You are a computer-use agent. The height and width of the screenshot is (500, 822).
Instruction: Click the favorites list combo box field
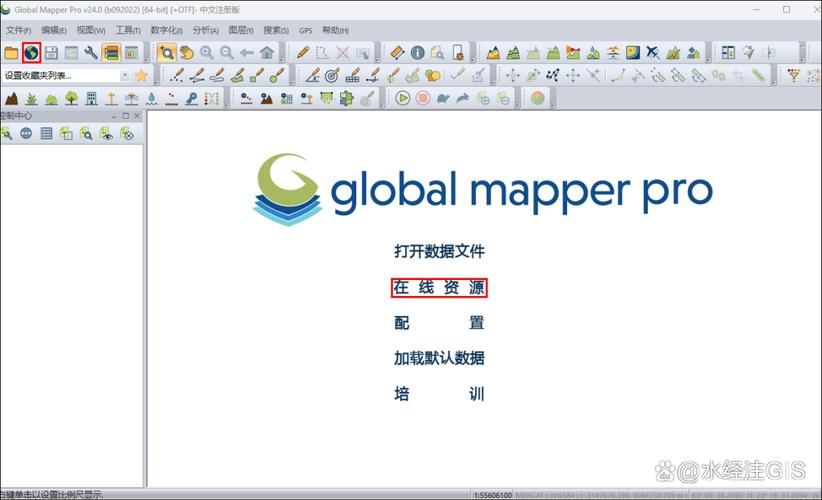click(x=65, y=75)
